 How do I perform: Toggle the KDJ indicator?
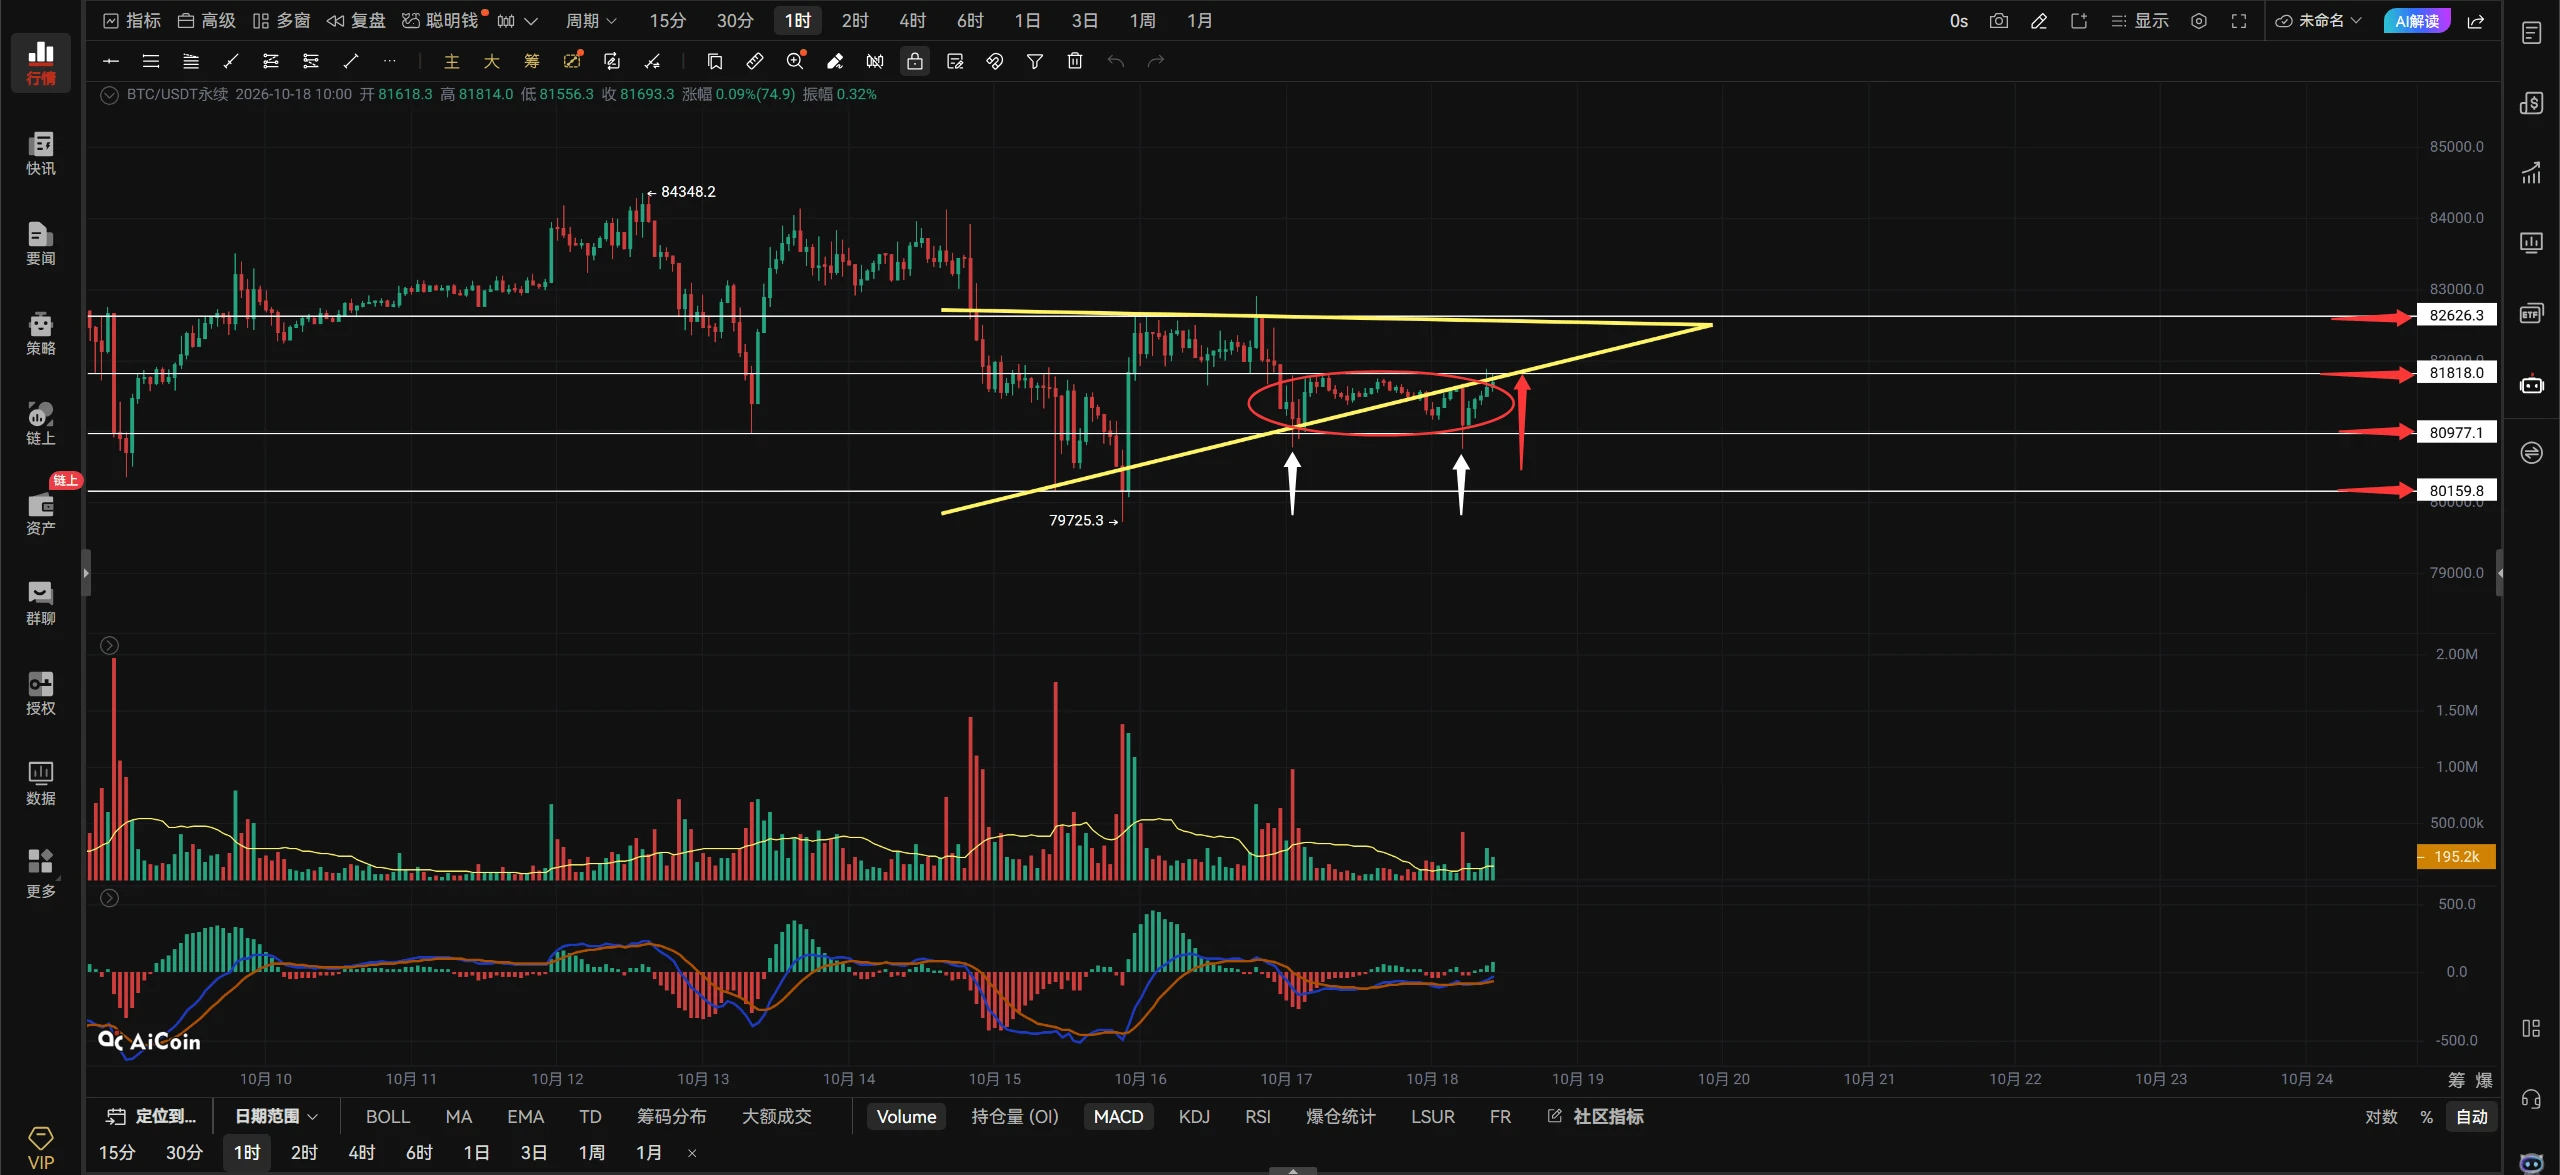coord(1194,1116)
